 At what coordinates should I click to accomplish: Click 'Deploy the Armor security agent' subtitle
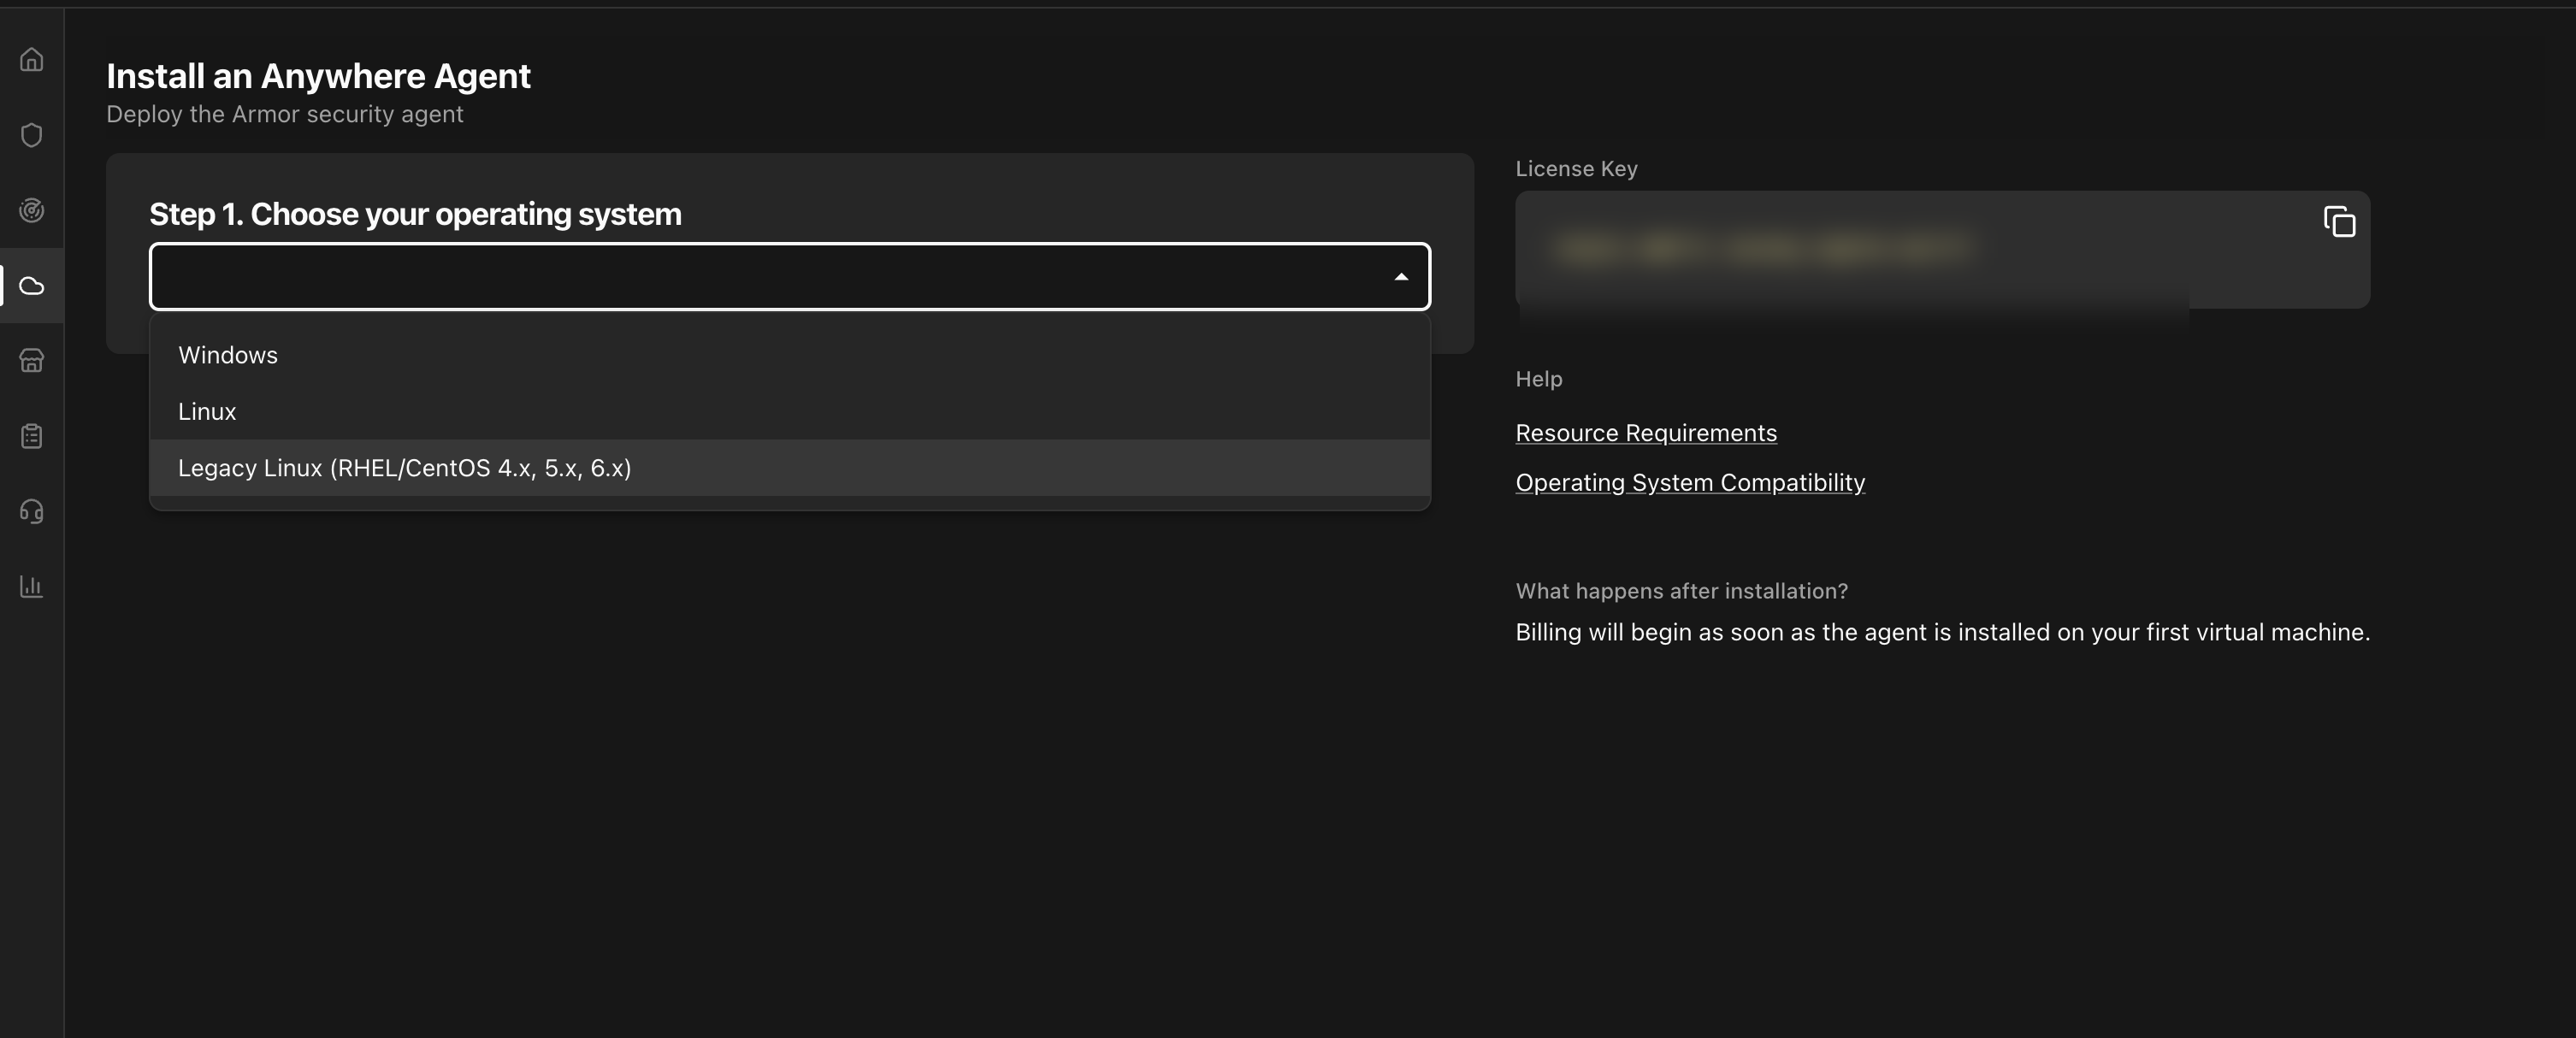[x=285, y=114]
